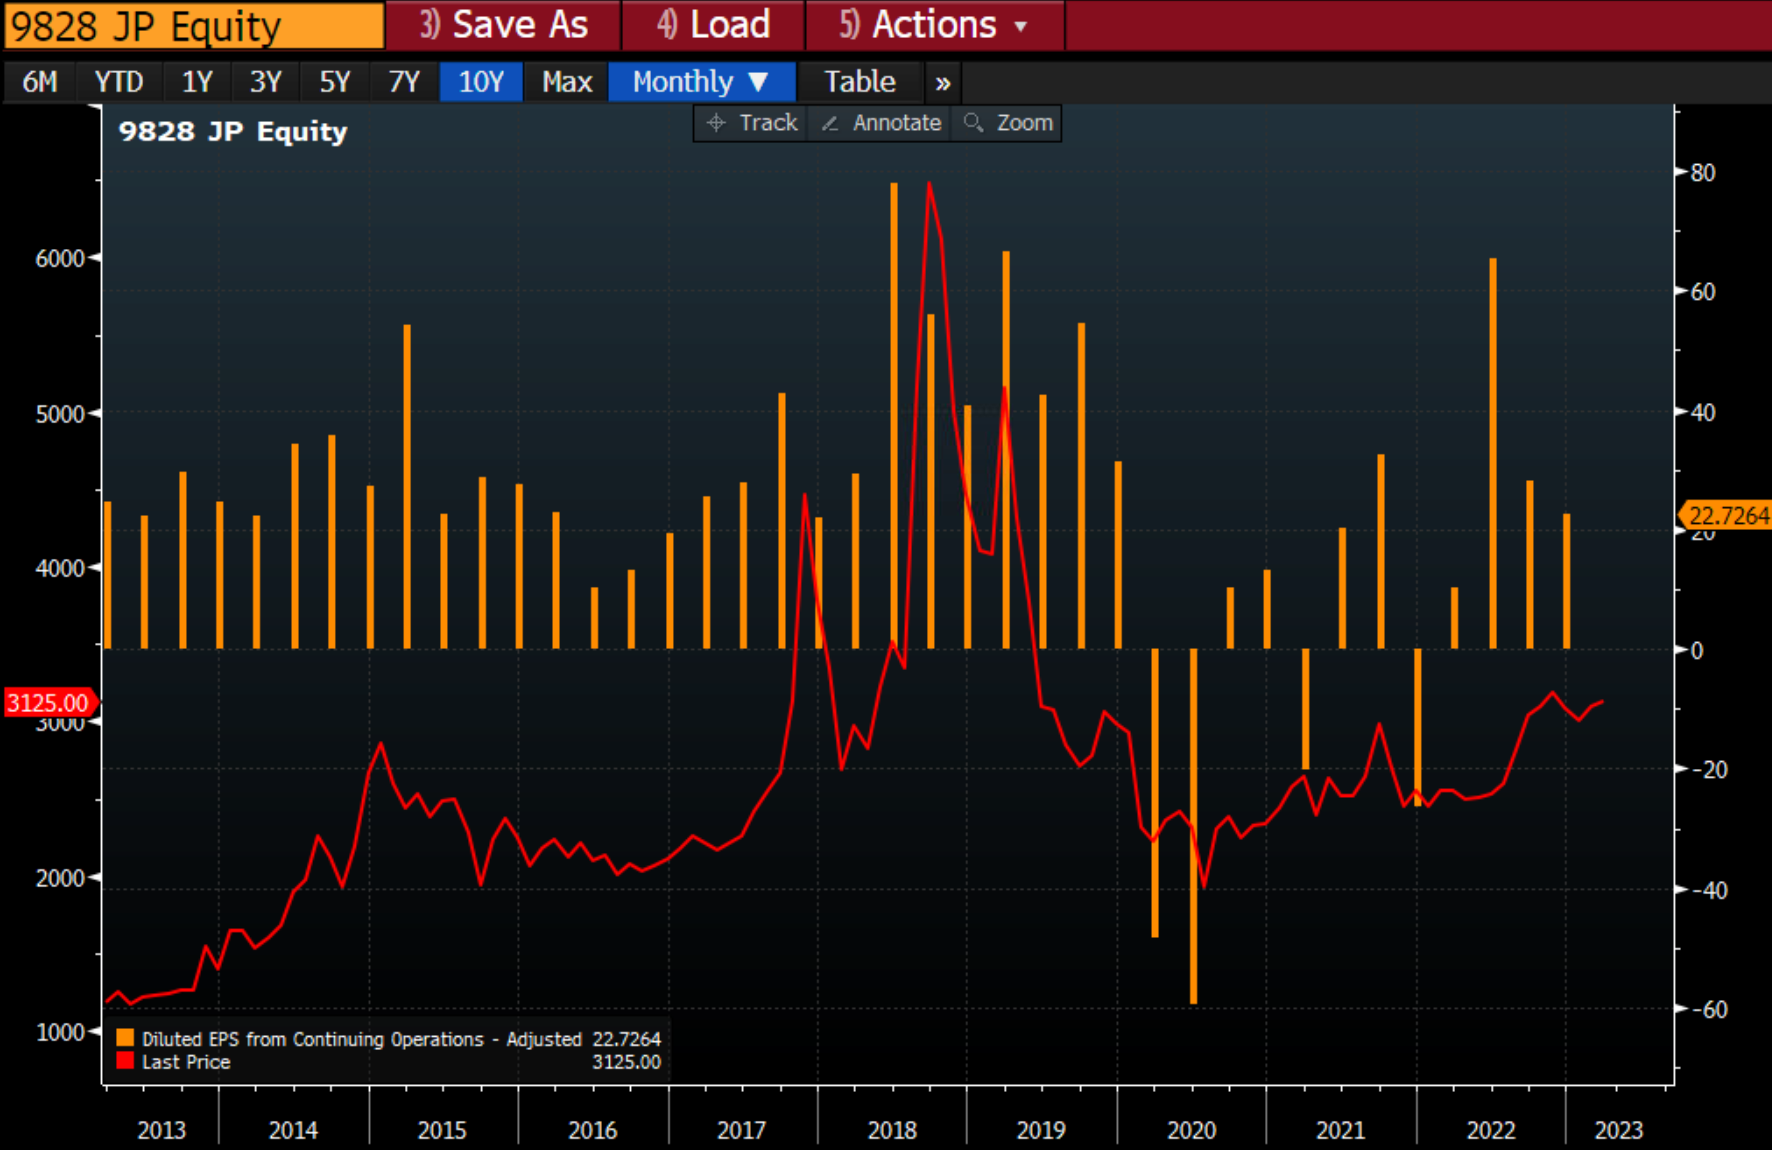1772x1150 pixels.
Task: Open the Monthly periodicity dropdown
Action: pyautogui.click(x=700, y=82)
